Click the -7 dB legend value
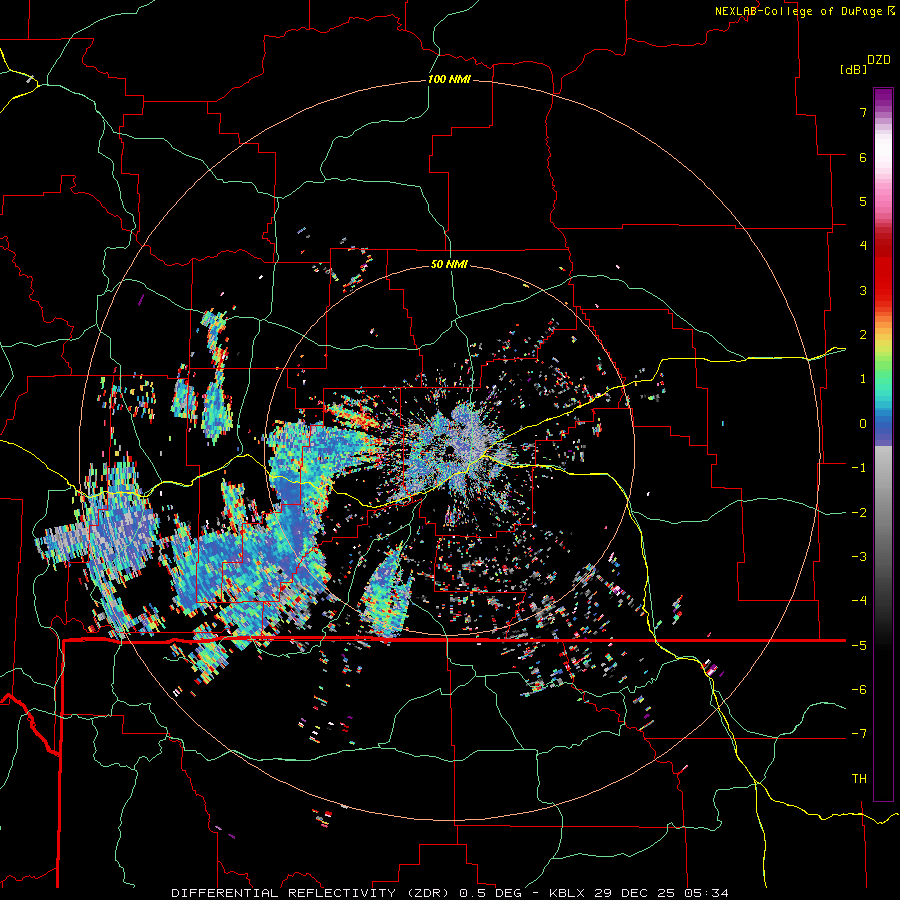This screenshot has width=900, height=900. pos(859,734)
